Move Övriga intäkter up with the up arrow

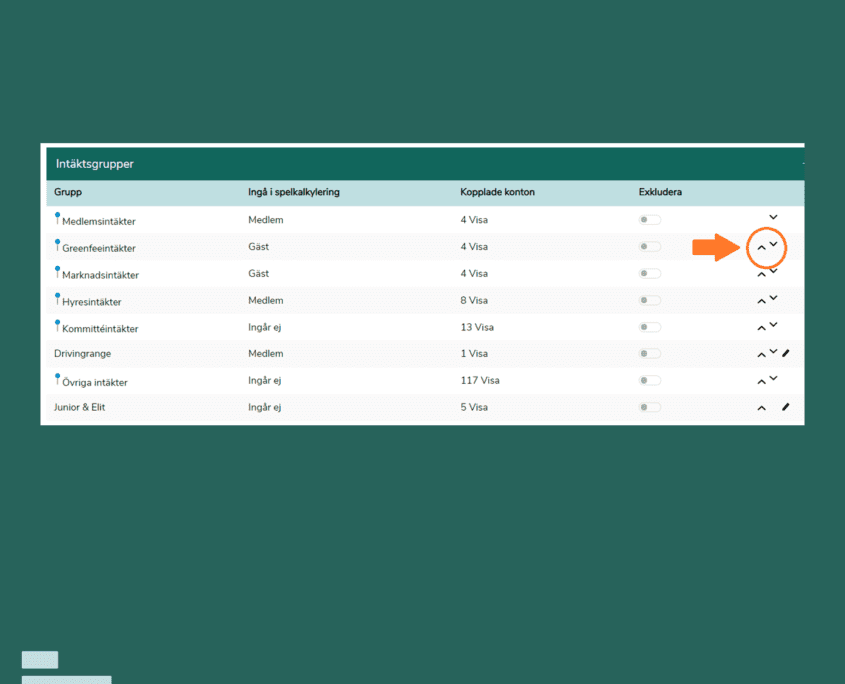coord(761,381)
